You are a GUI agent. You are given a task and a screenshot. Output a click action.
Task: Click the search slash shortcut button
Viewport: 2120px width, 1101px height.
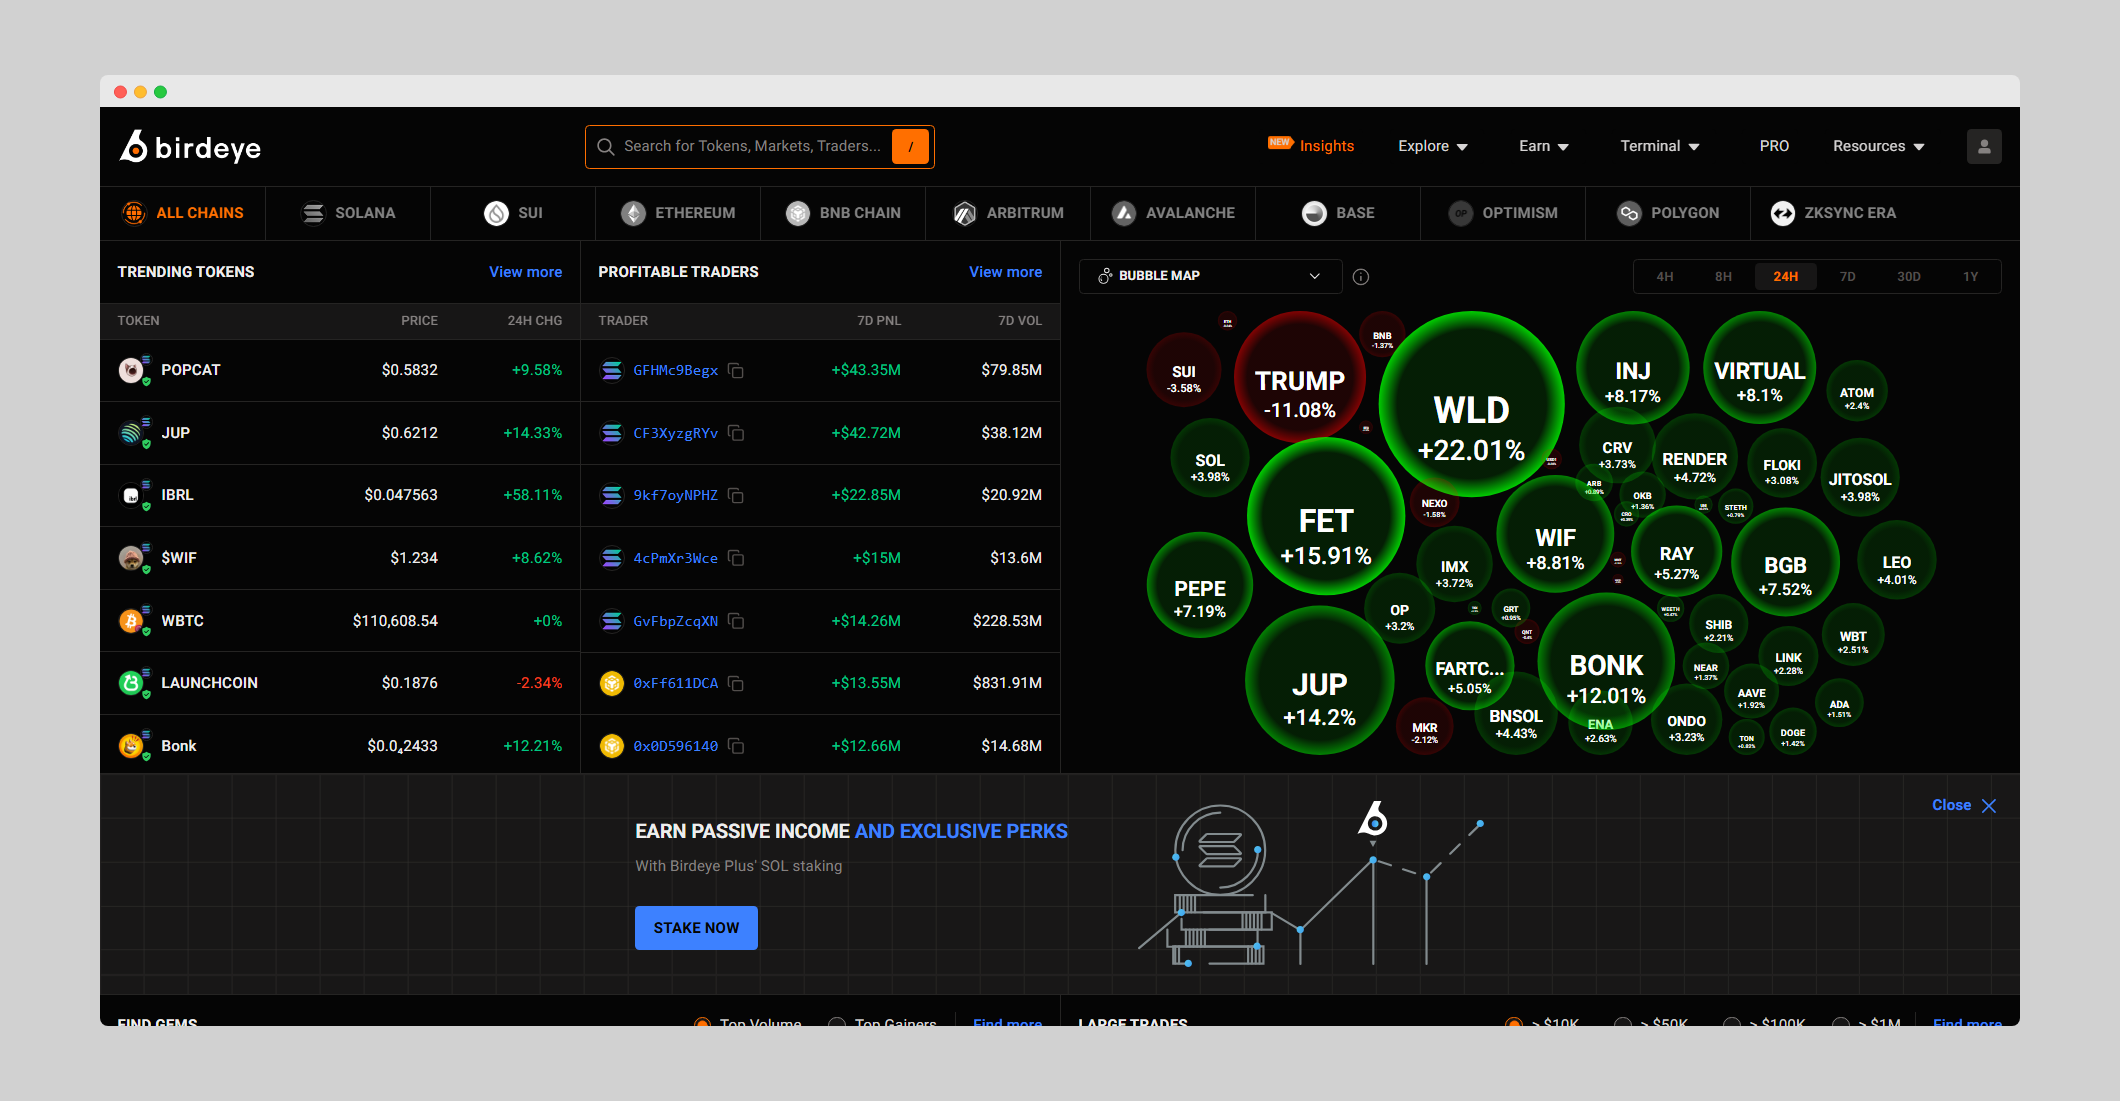coord(910,146)
